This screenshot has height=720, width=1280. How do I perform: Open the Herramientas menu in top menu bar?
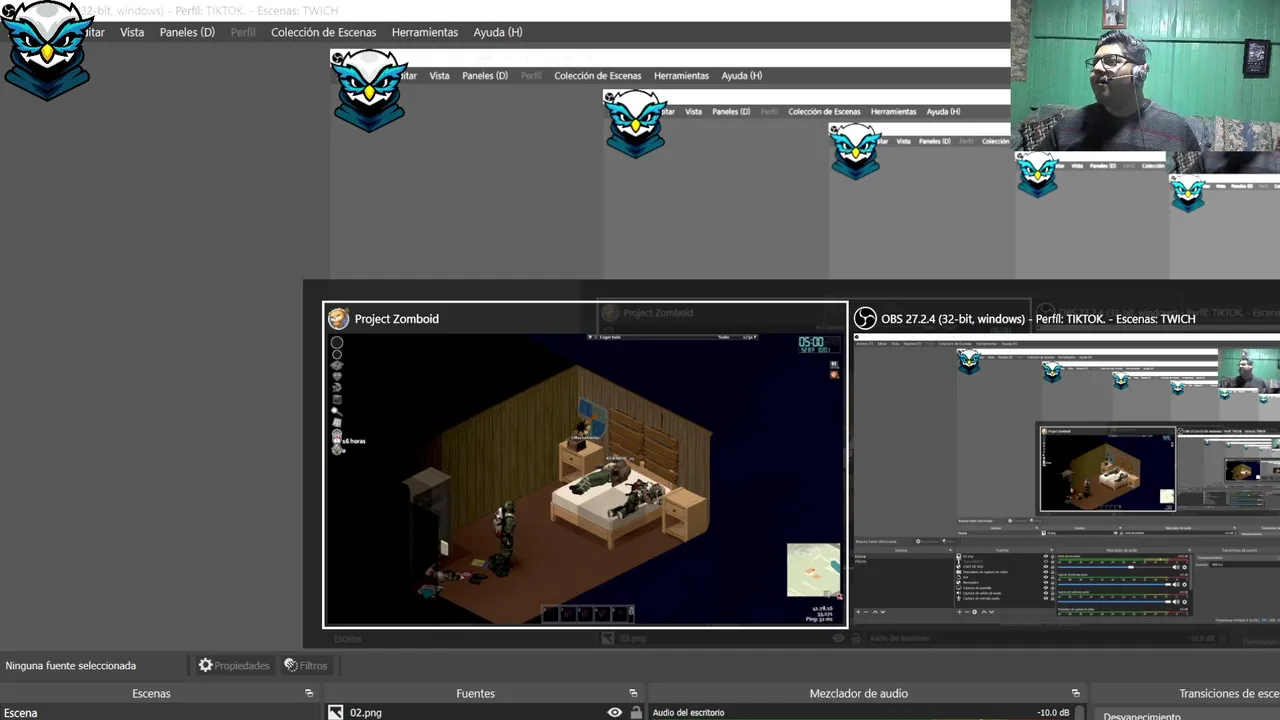[425, 32]
